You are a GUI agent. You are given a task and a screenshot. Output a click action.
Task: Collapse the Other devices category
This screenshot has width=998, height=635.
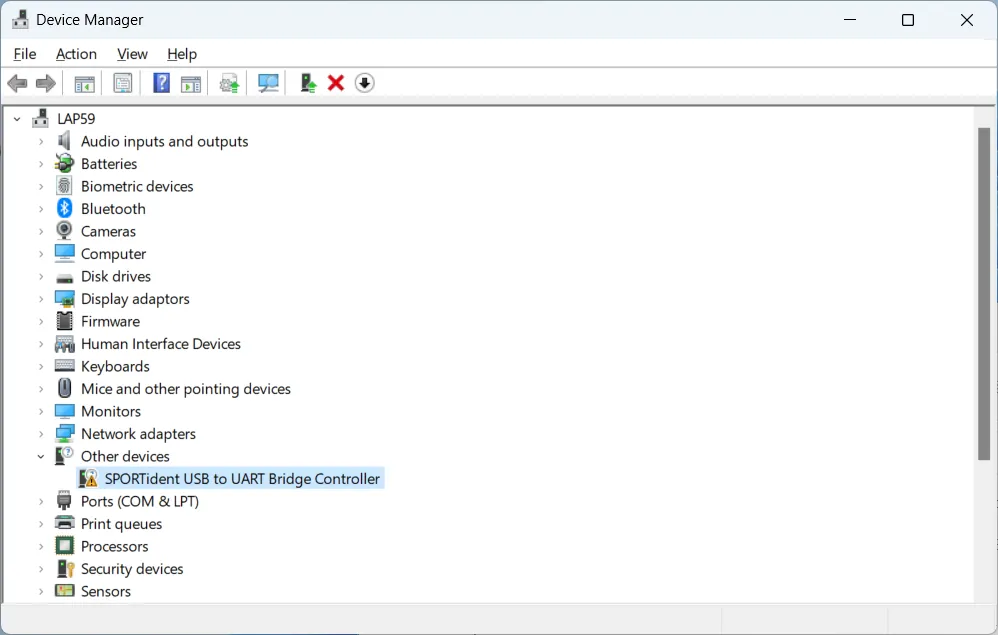coord(41,456)
